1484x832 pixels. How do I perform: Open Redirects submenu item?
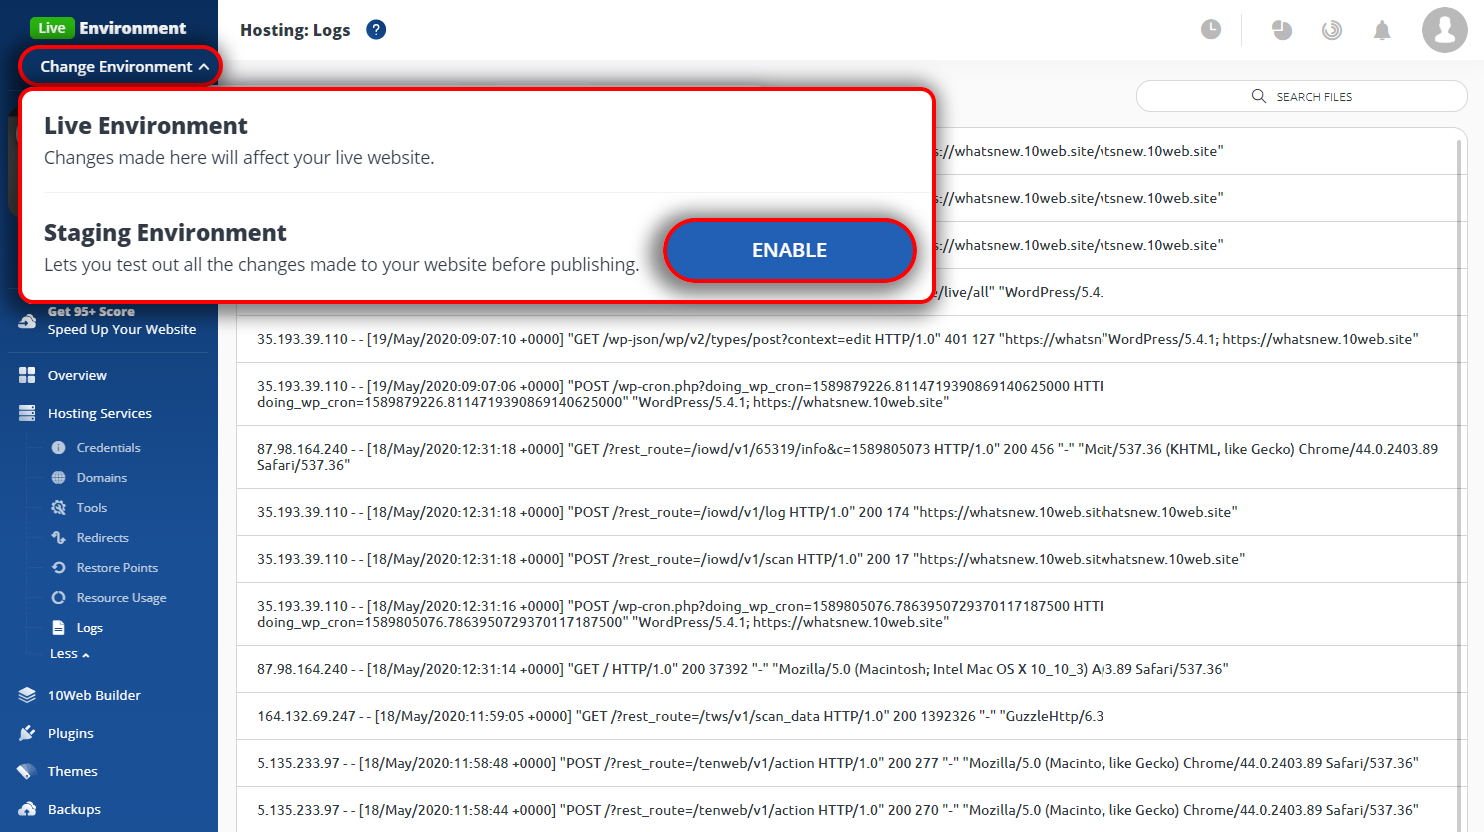pyautogui.click(x=103, y=538)
